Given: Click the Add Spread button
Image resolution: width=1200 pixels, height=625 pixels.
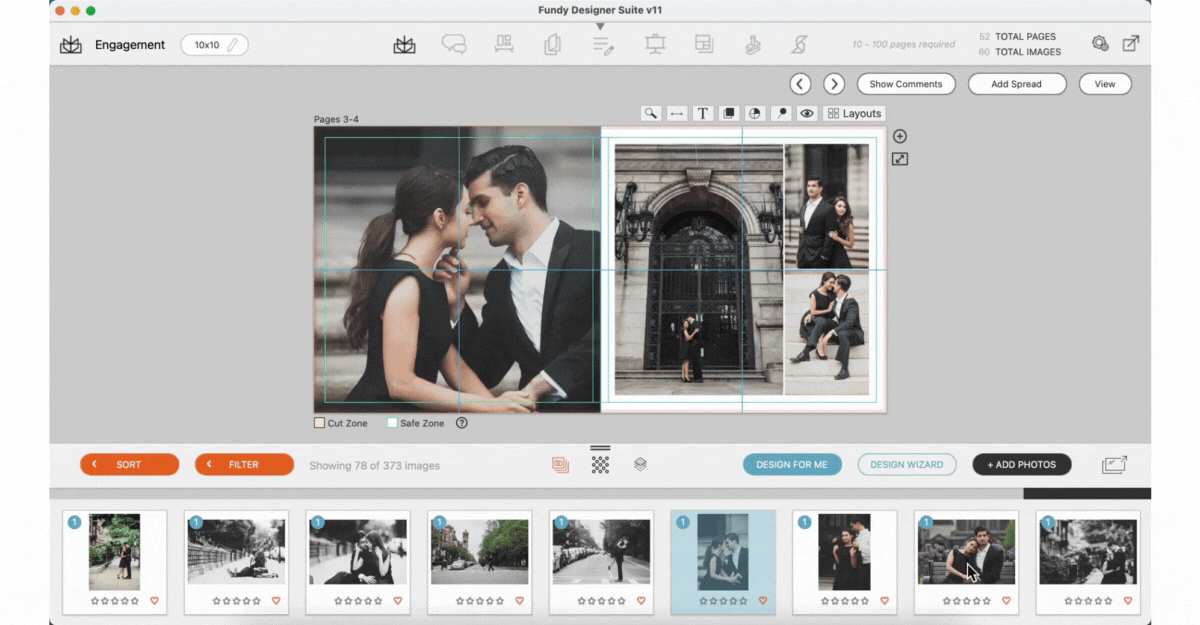Looking at the screenshot, I should click(x=1017, y=84).
